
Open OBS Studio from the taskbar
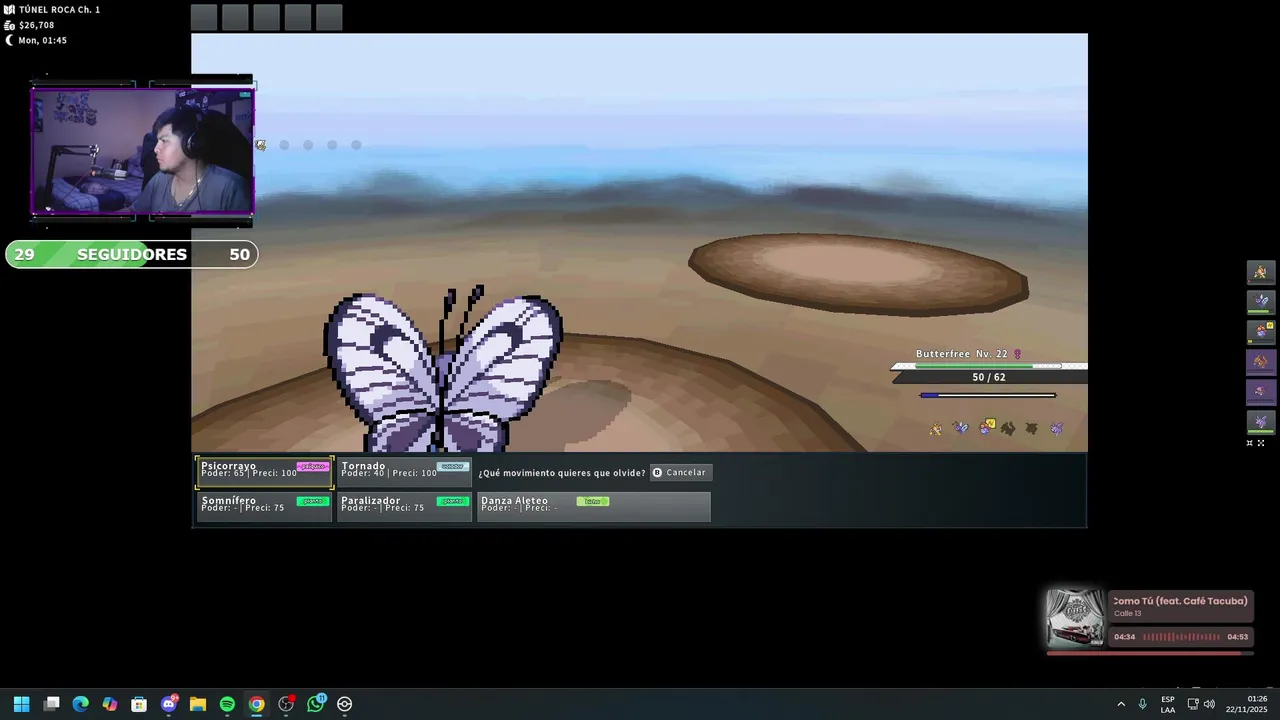[x=286, y=704]
